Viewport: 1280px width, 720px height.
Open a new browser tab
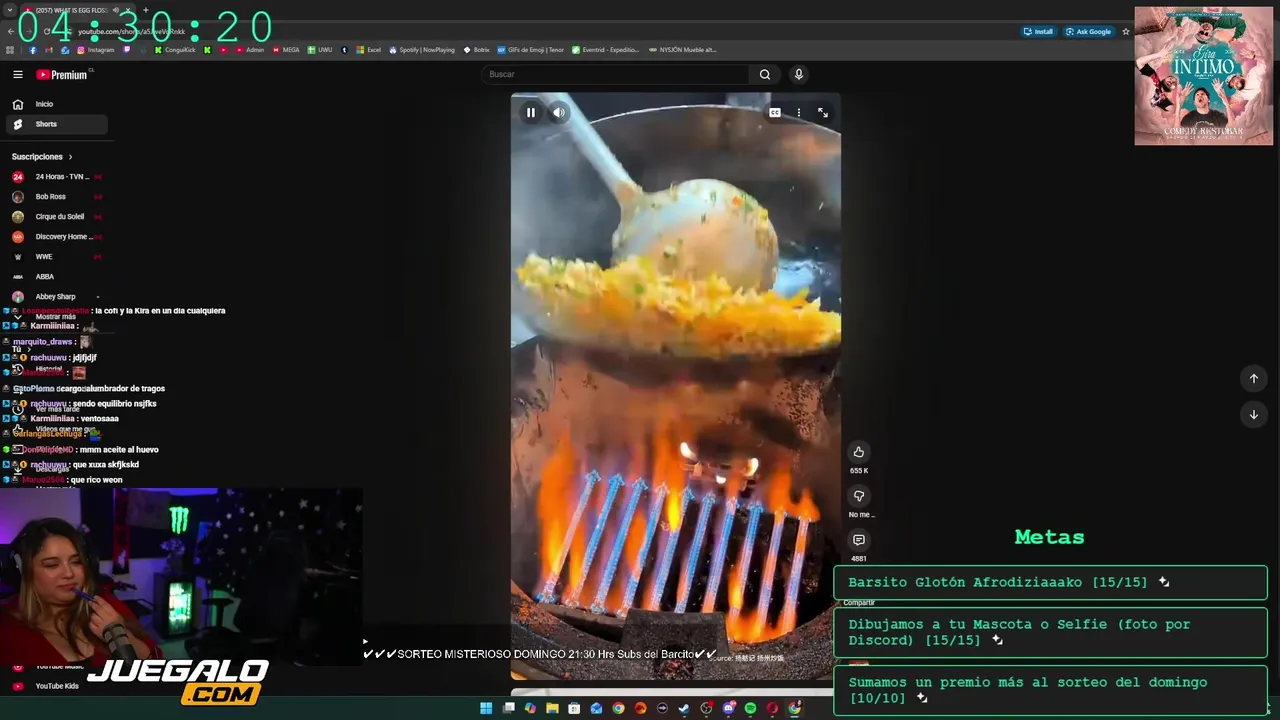pyautogui.click(x=145, y=10)
